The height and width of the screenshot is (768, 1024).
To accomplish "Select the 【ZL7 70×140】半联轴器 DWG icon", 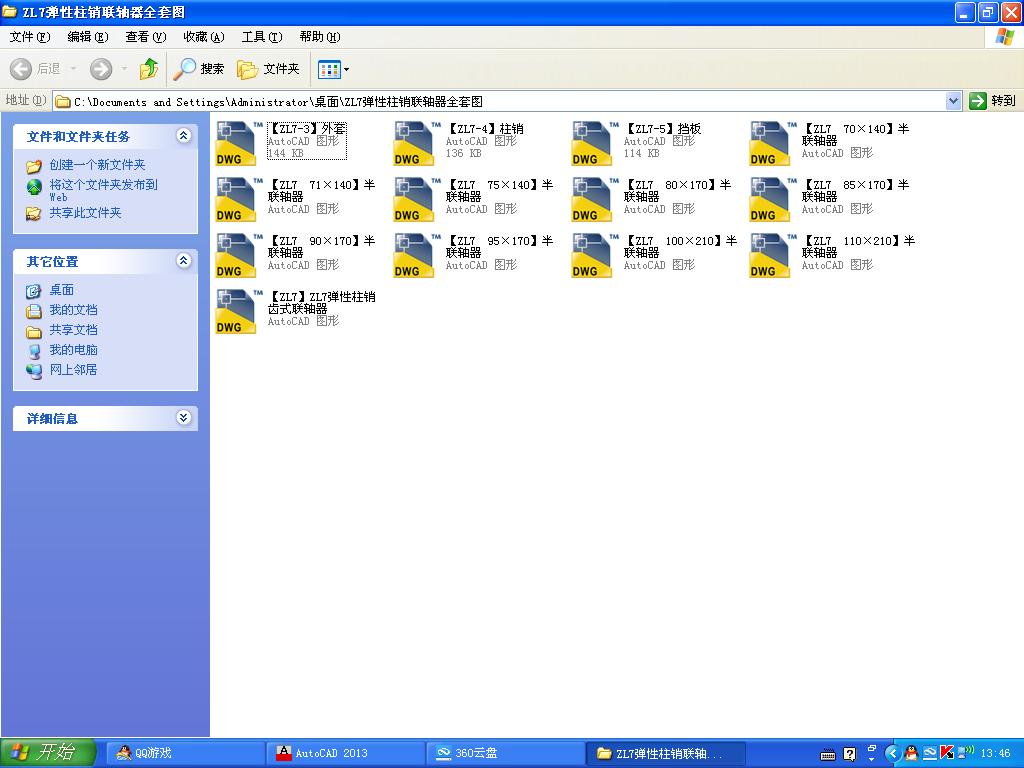I will point(770,144).
